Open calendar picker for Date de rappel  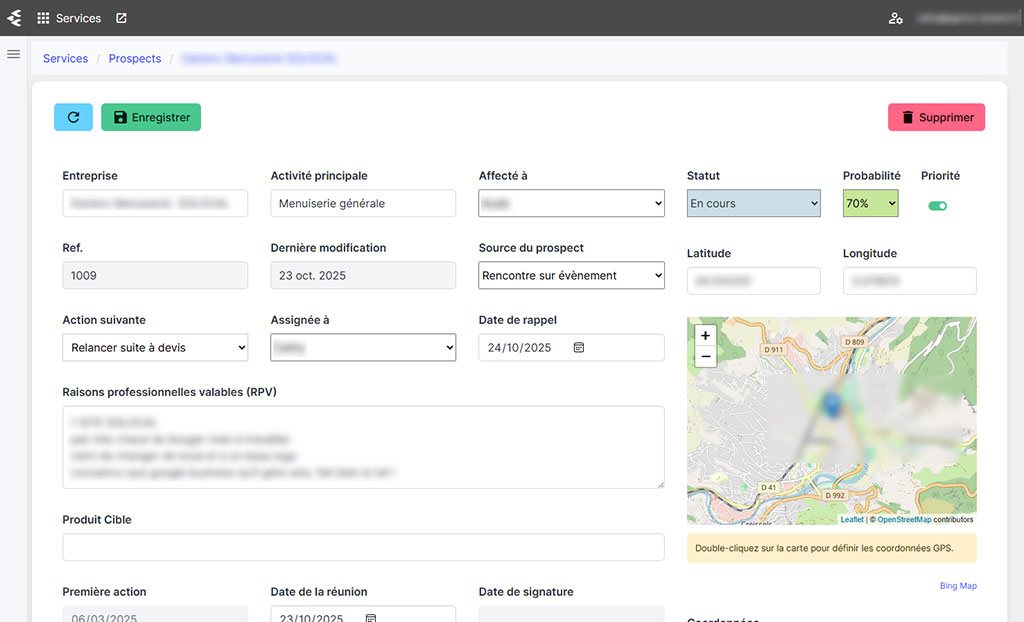click(x=579, y=348)
